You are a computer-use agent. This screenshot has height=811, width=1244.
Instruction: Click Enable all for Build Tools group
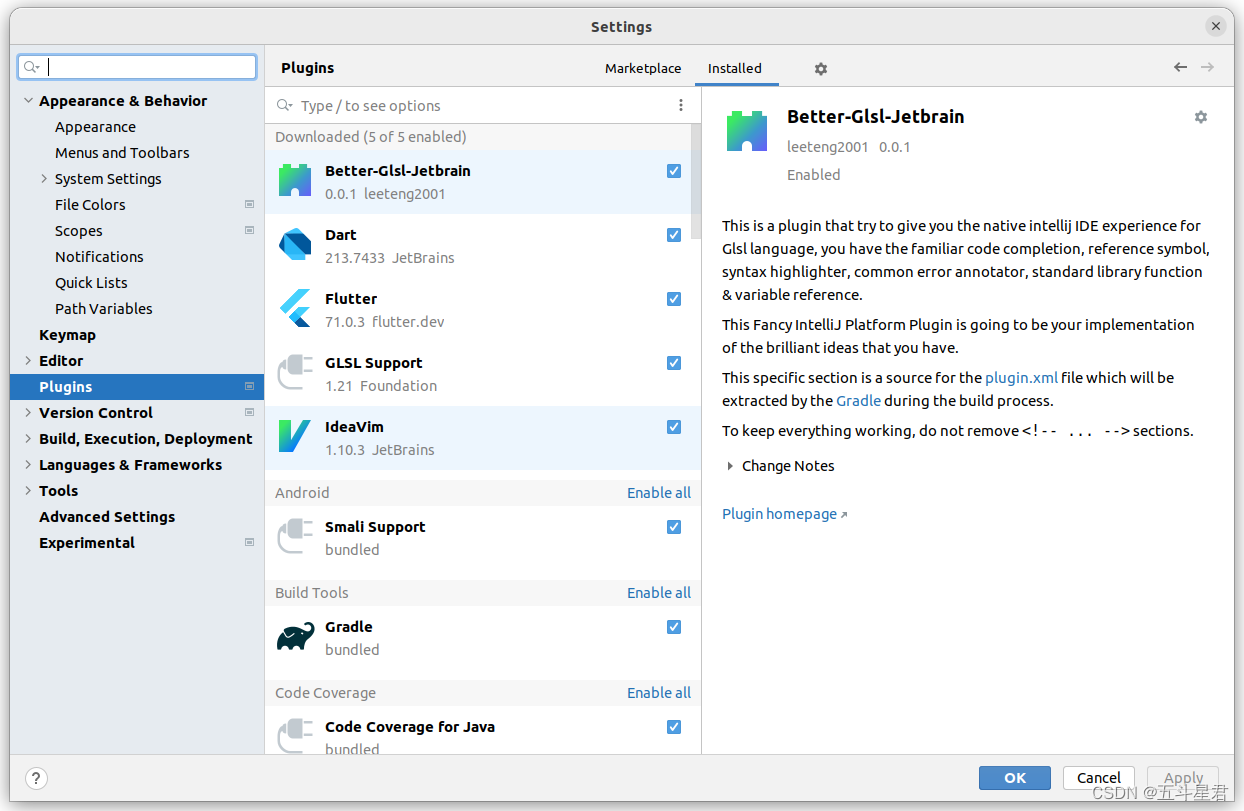coord(659,592)
